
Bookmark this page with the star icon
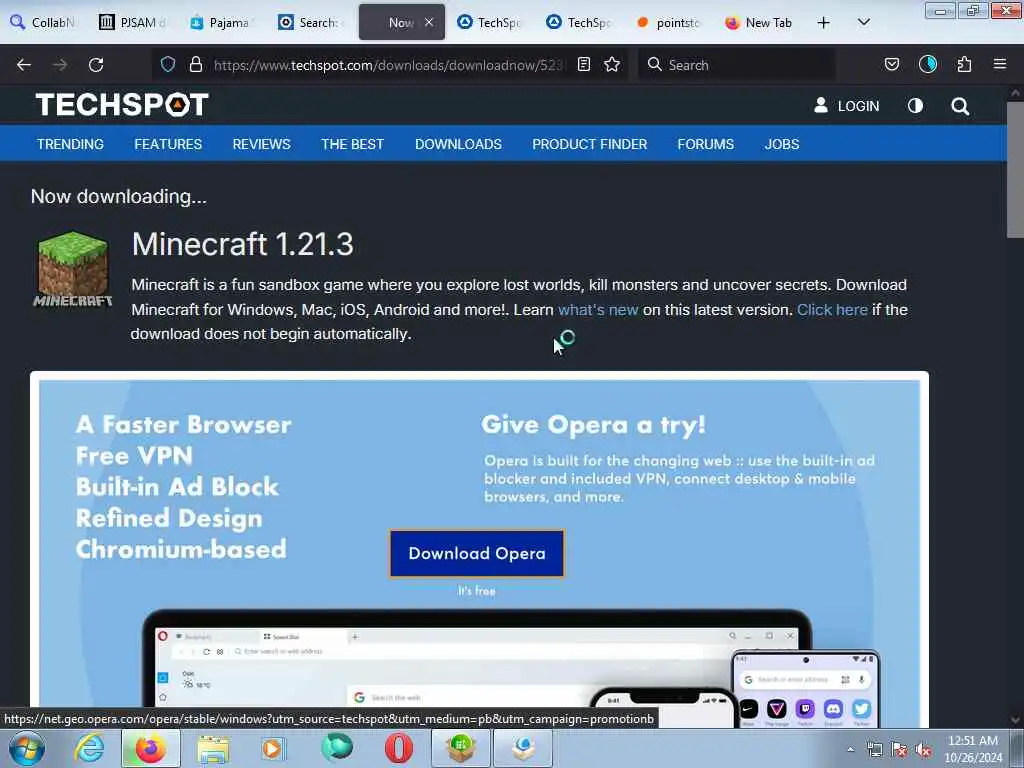click(612, 64)
